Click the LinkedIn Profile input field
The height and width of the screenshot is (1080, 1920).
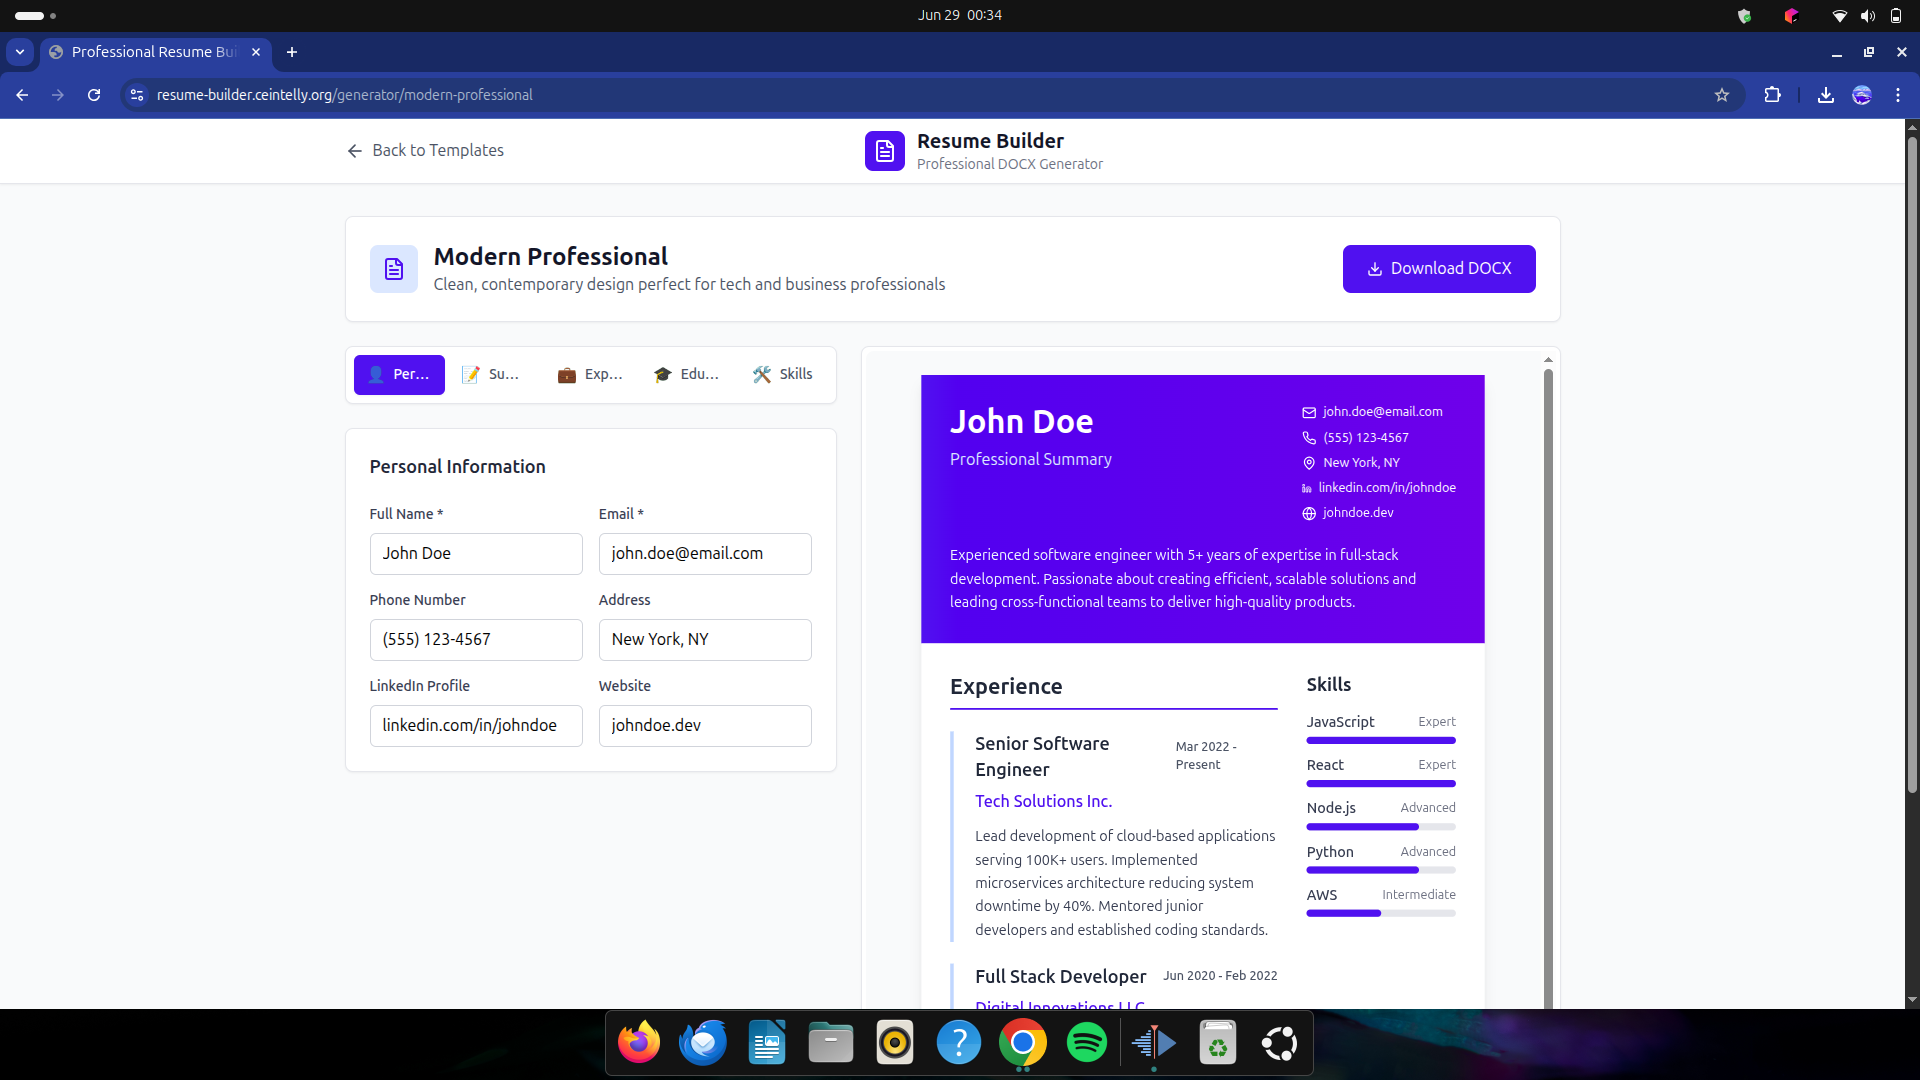point(475,726)
